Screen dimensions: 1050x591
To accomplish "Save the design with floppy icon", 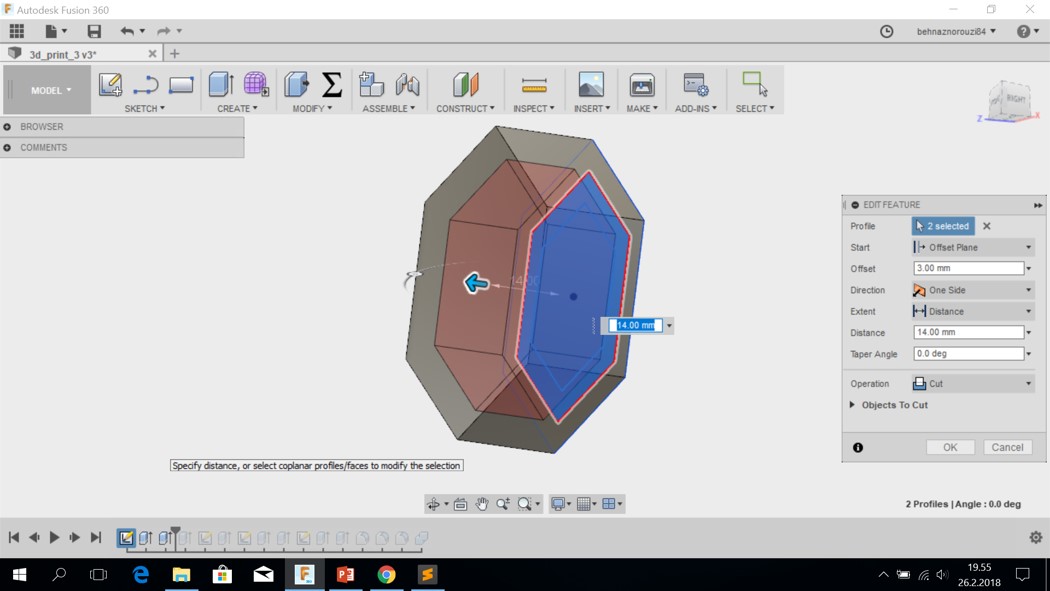I will click(94, 31).
